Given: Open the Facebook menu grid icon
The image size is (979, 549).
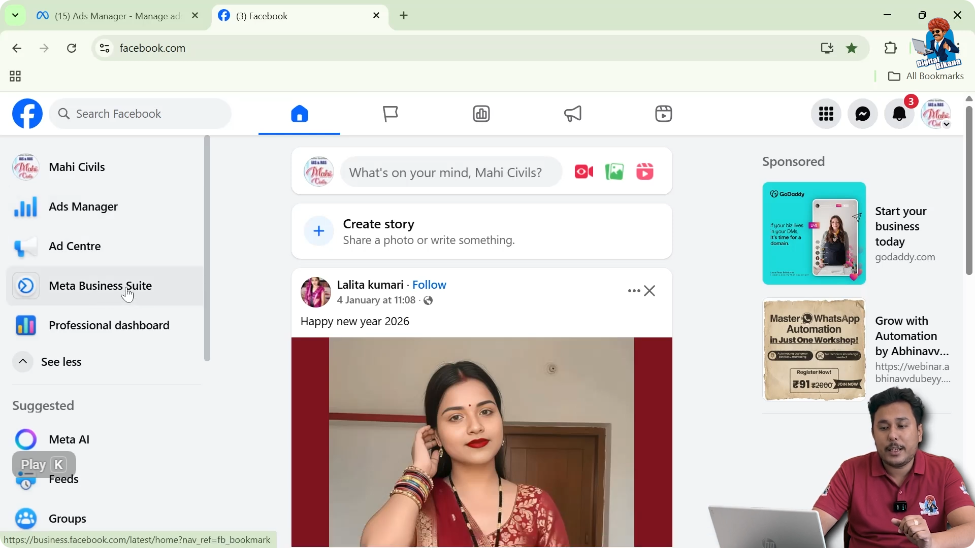Looking at the screenshot, I should click(x=826, y=114).
